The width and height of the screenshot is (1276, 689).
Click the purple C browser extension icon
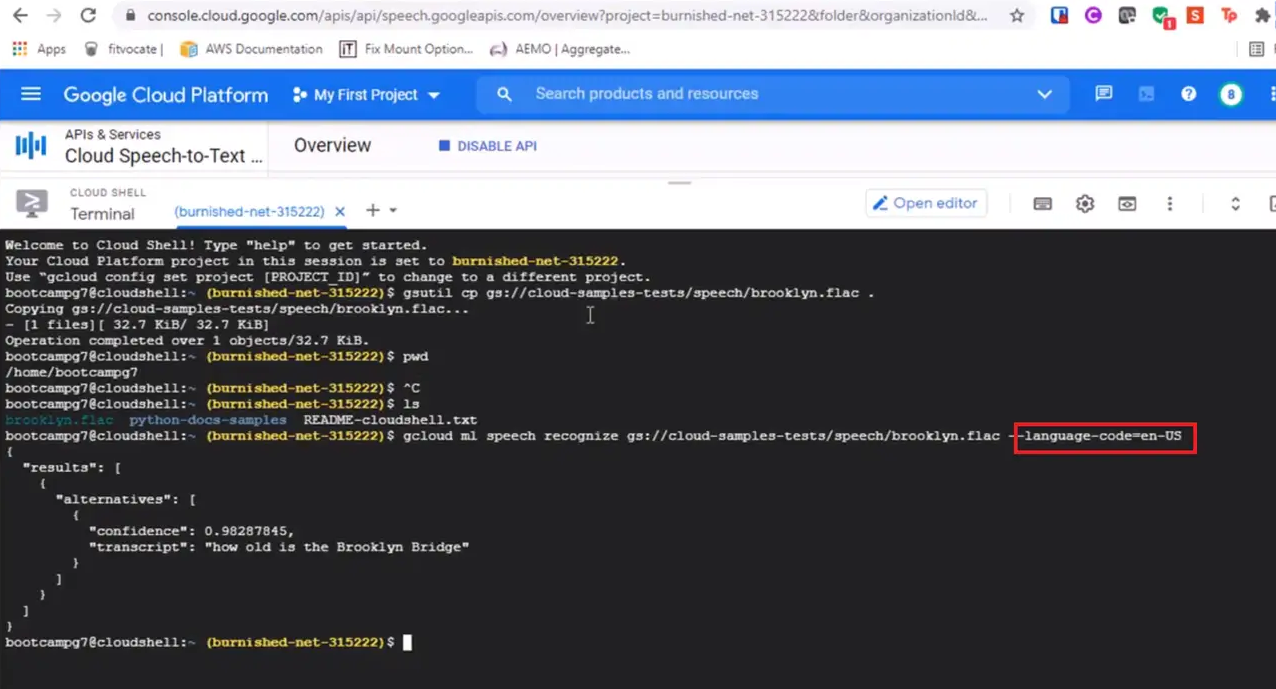[x=1093, y=16]
